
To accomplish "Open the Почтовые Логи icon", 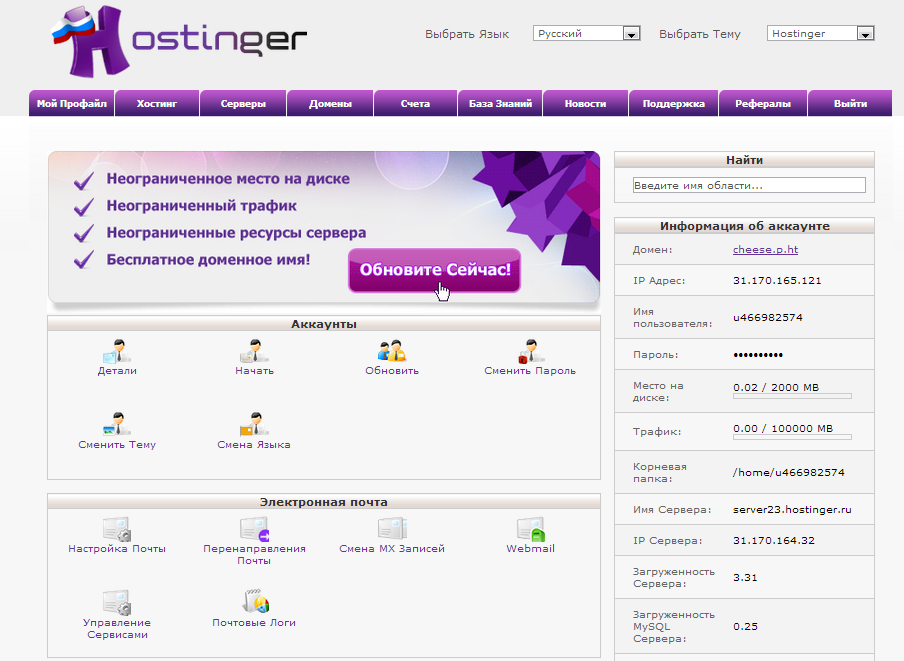I will [255, 602].
